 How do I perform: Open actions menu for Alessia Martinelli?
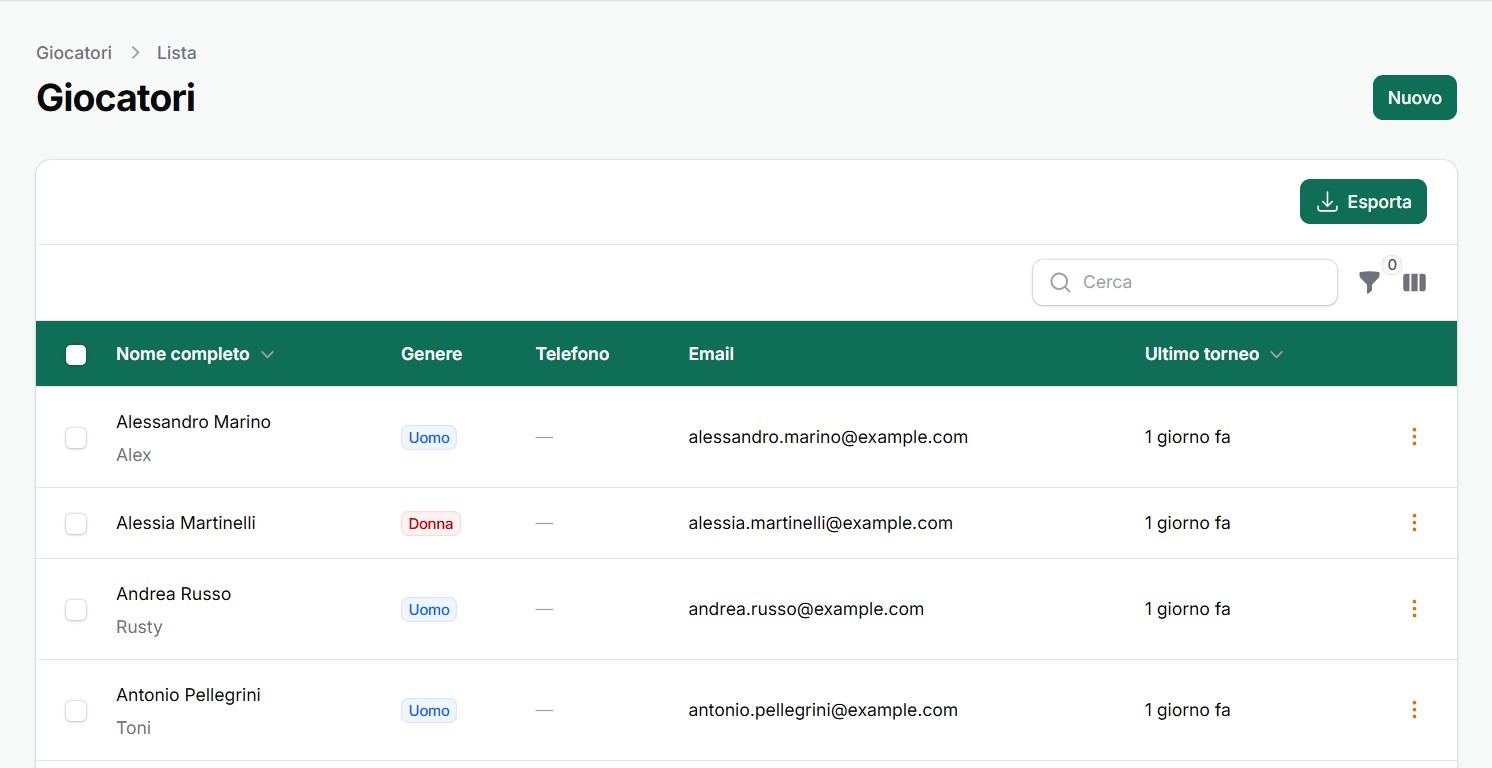1414,523
